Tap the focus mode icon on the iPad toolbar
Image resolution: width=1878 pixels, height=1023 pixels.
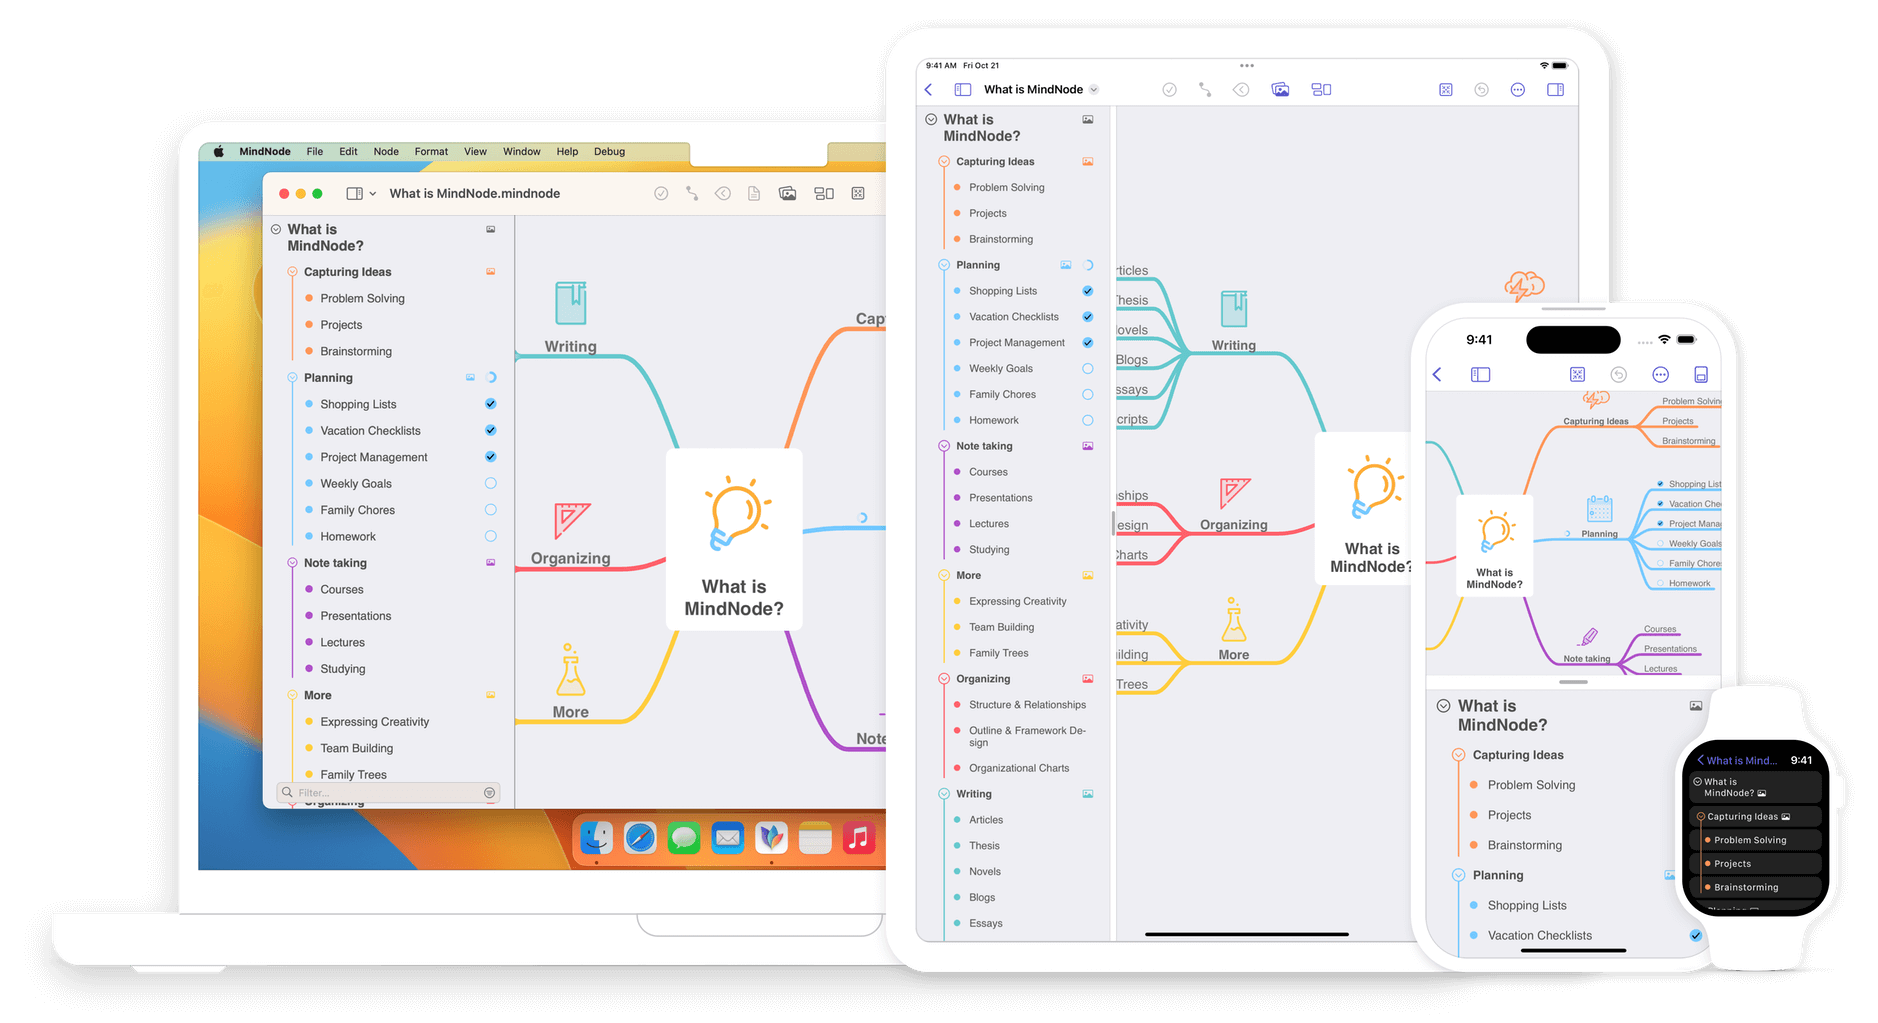pyautogui.click(x=1446, y=89)
